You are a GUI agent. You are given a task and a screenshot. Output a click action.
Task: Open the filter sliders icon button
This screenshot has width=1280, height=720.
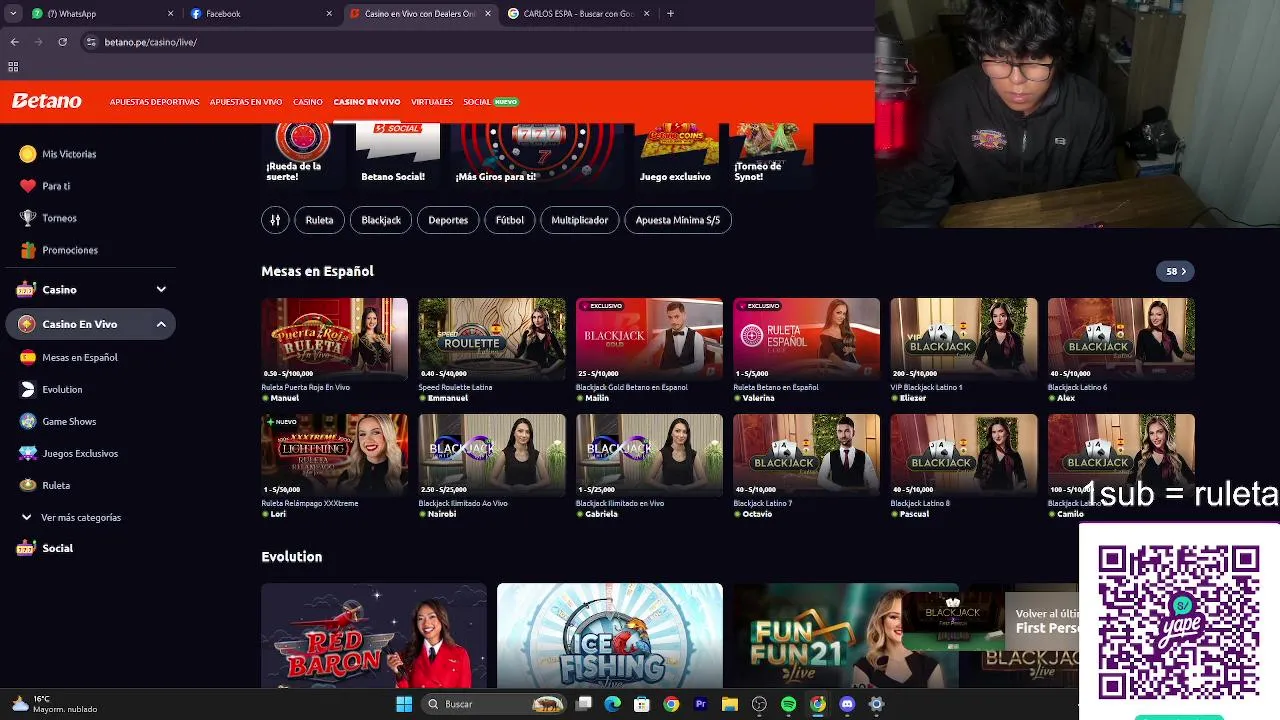(275, 220)
